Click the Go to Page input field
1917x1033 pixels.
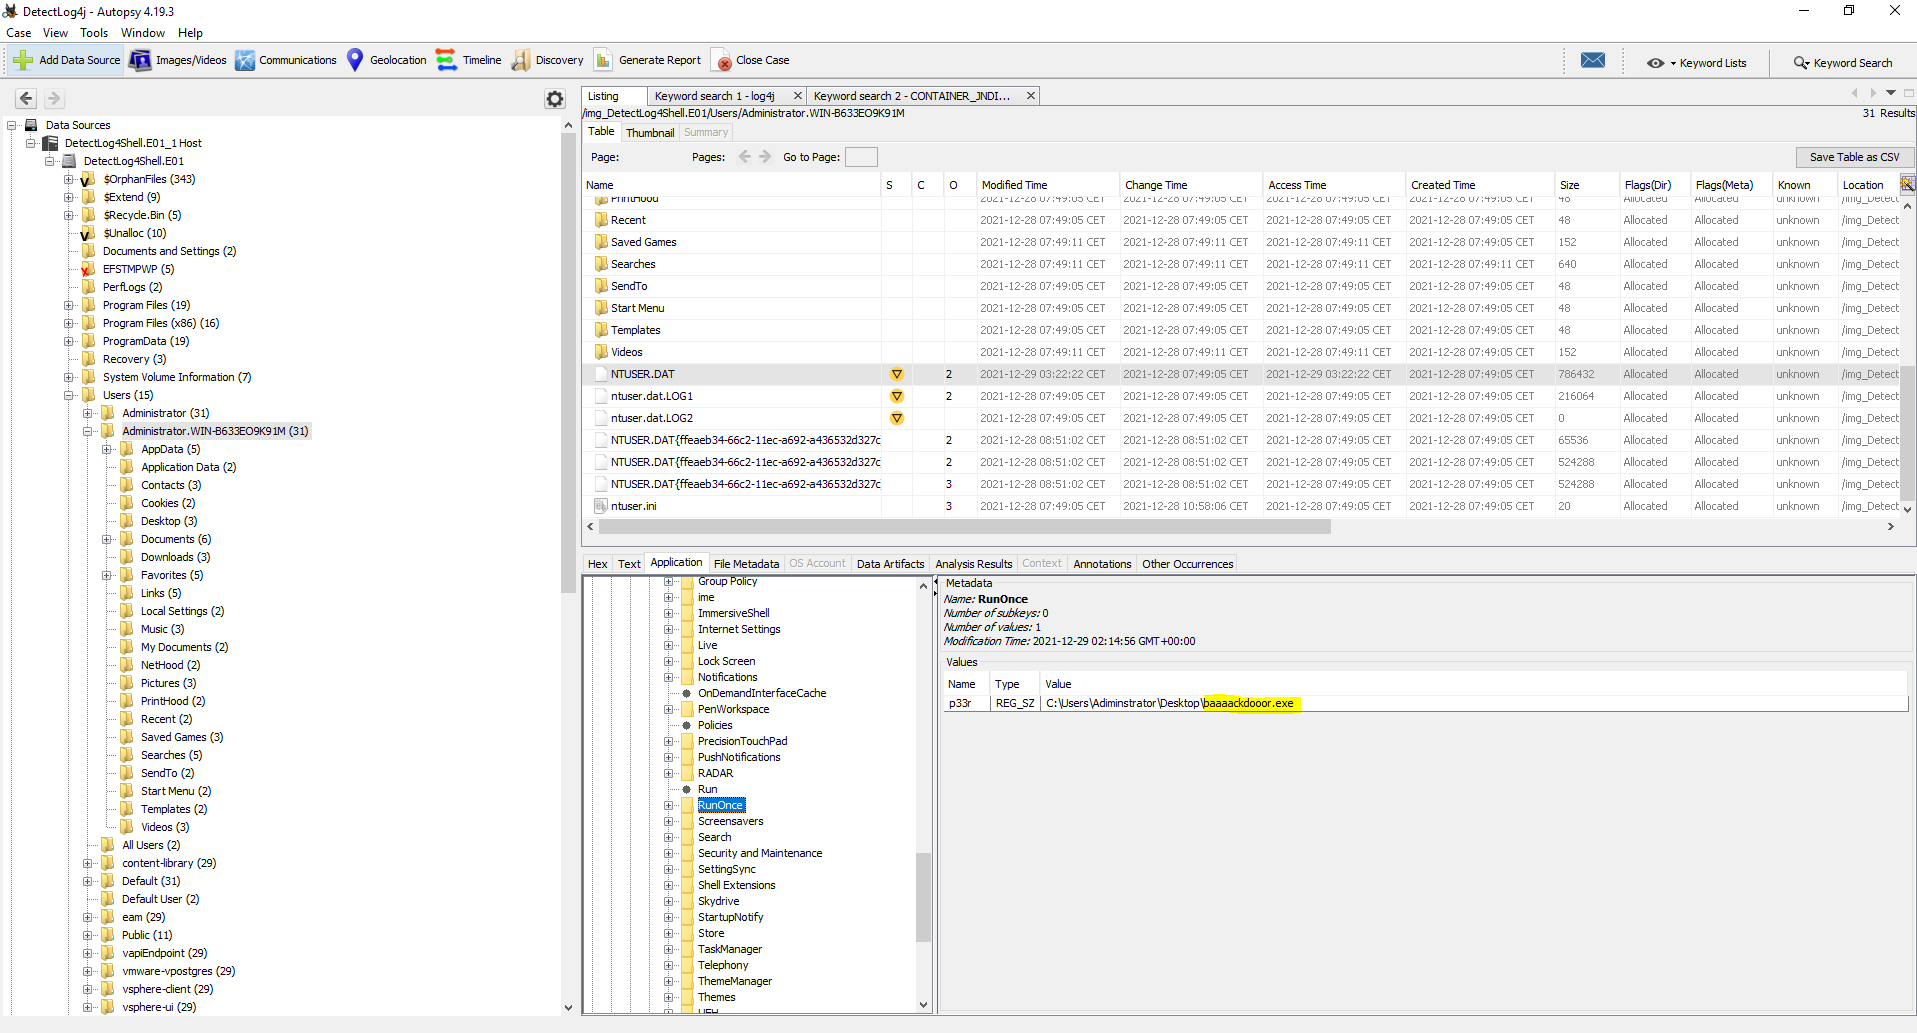(x=860, y=157)
